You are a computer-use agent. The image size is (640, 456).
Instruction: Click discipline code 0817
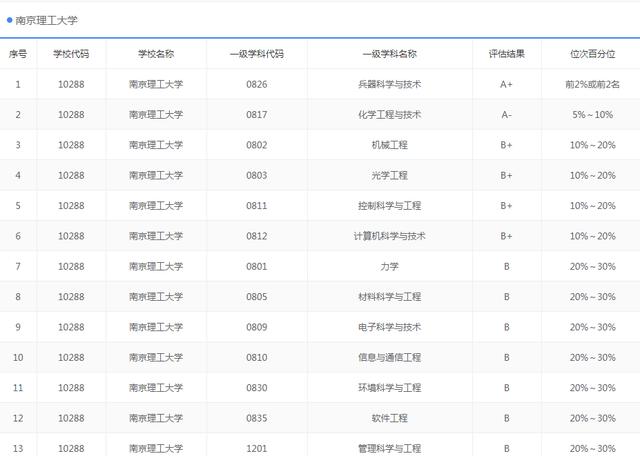(257, 115)
